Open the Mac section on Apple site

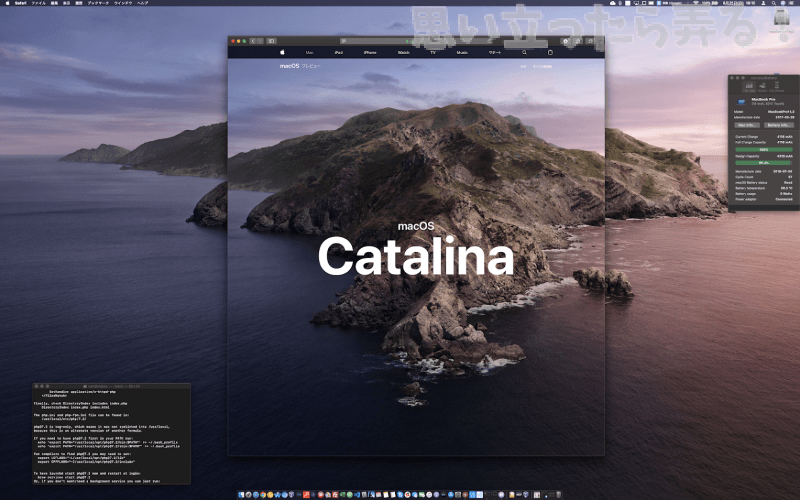tap(309, 53)
